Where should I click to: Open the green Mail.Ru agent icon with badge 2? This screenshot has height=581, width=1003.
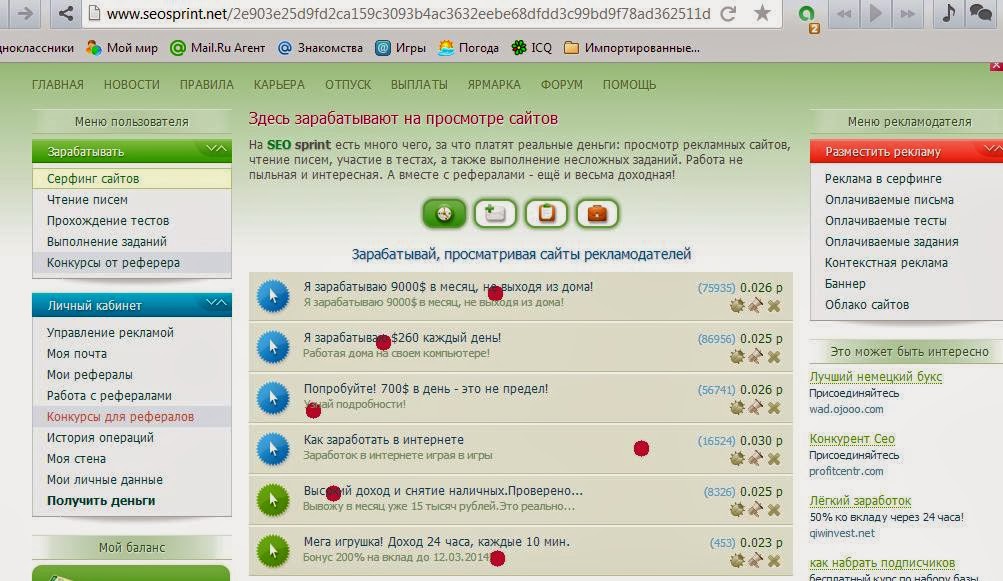tap(809, 16)
